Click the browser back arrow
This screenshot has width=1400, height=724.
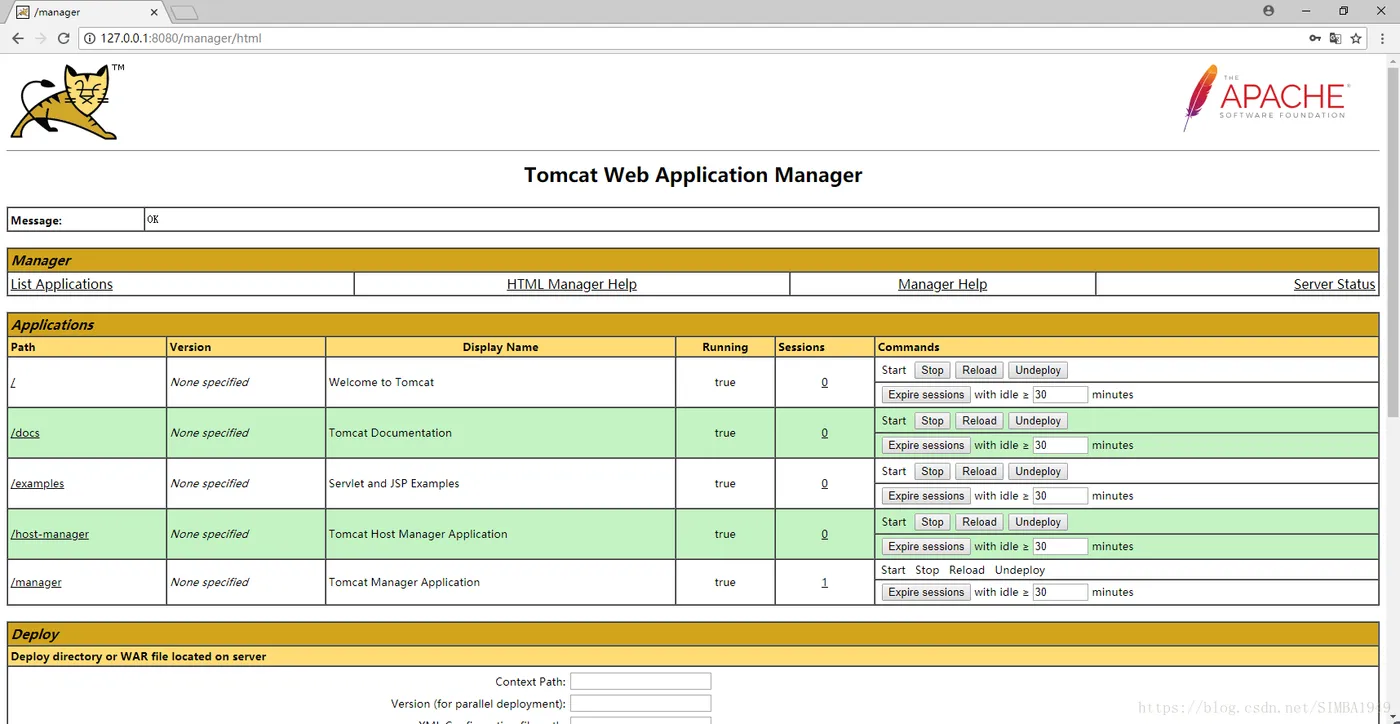click(18, 38)
